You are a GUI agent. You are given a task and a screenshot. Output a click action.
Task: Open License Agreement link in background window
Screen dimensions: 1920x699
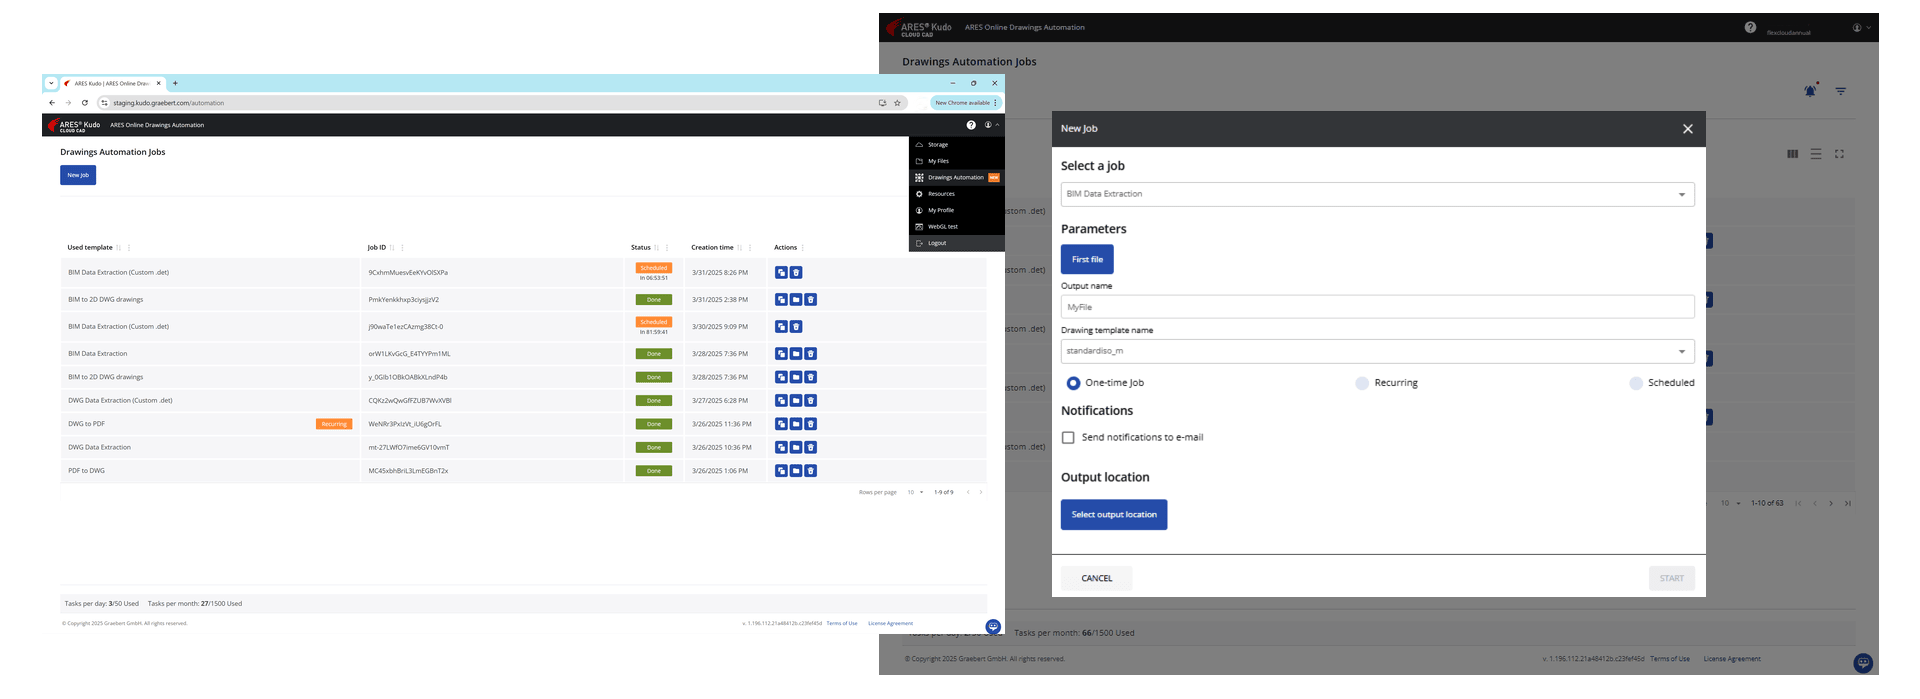point(1732,659)
